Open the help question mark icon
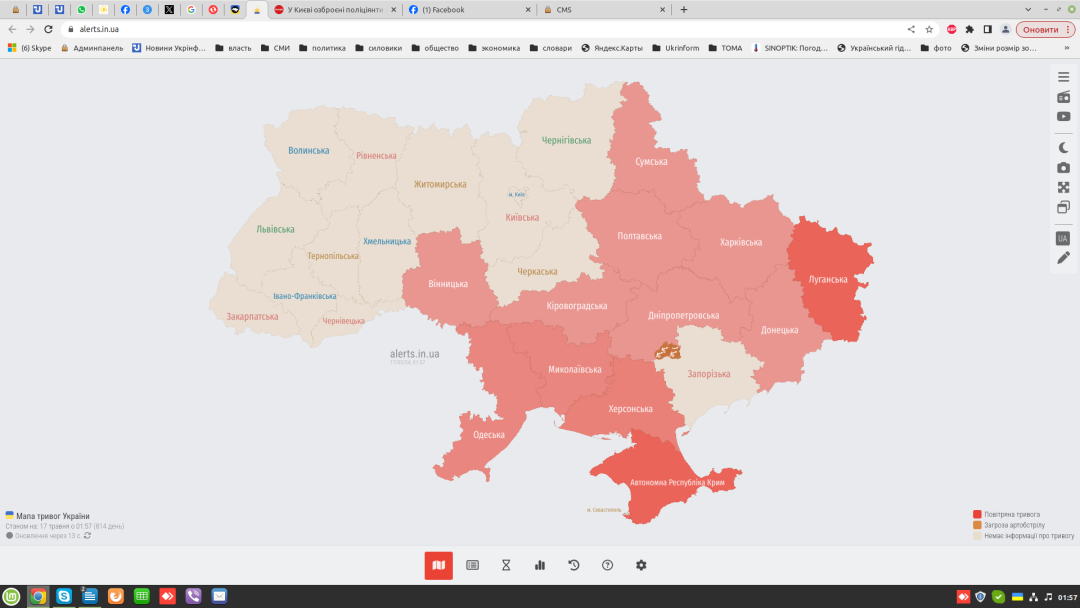Viewport: 1080px width, 608px height. point(607,565)
